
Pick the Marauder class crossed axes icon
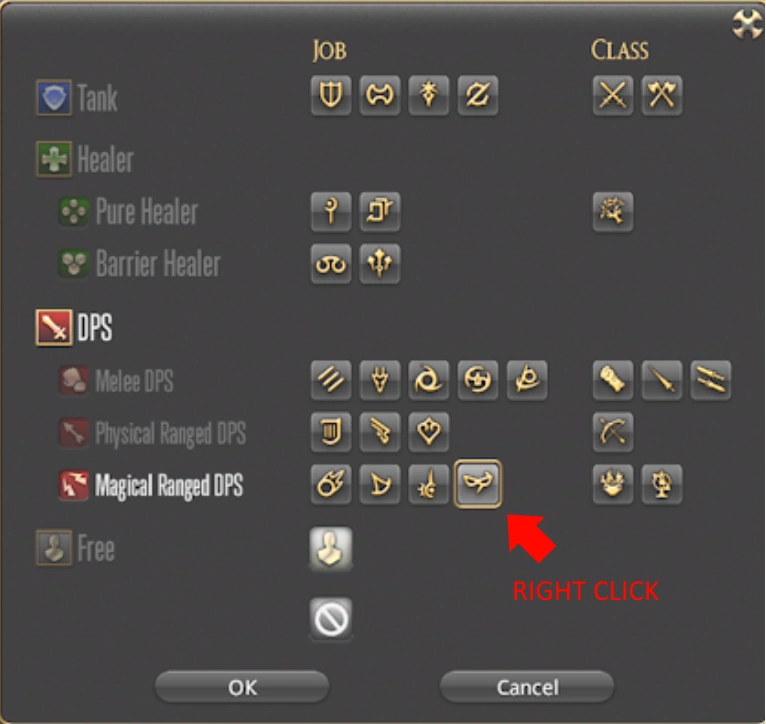(x=661, y=95)
